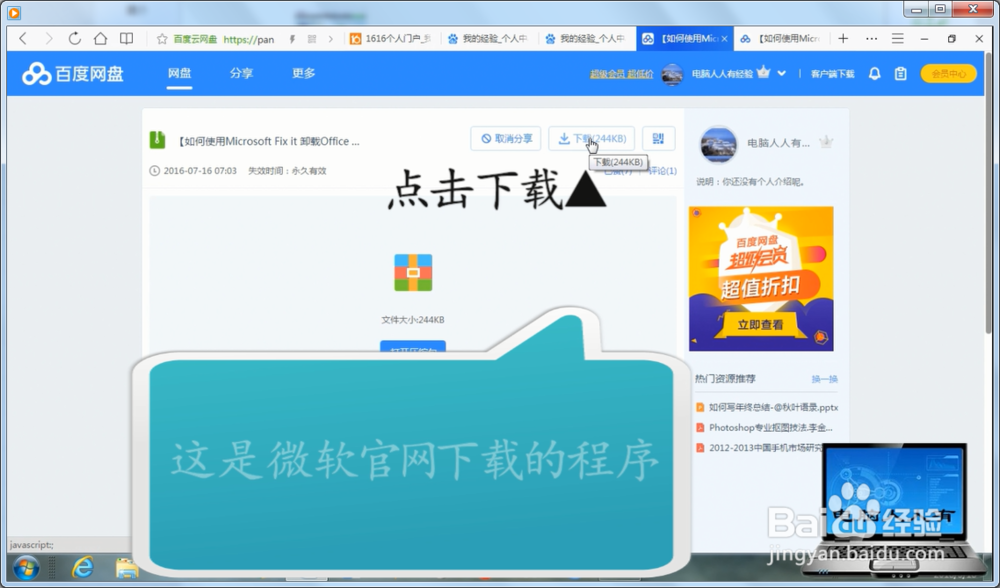The image size is (1000, 588).
Task: Click the address bar URL field
Action: (x=249, y=39)
